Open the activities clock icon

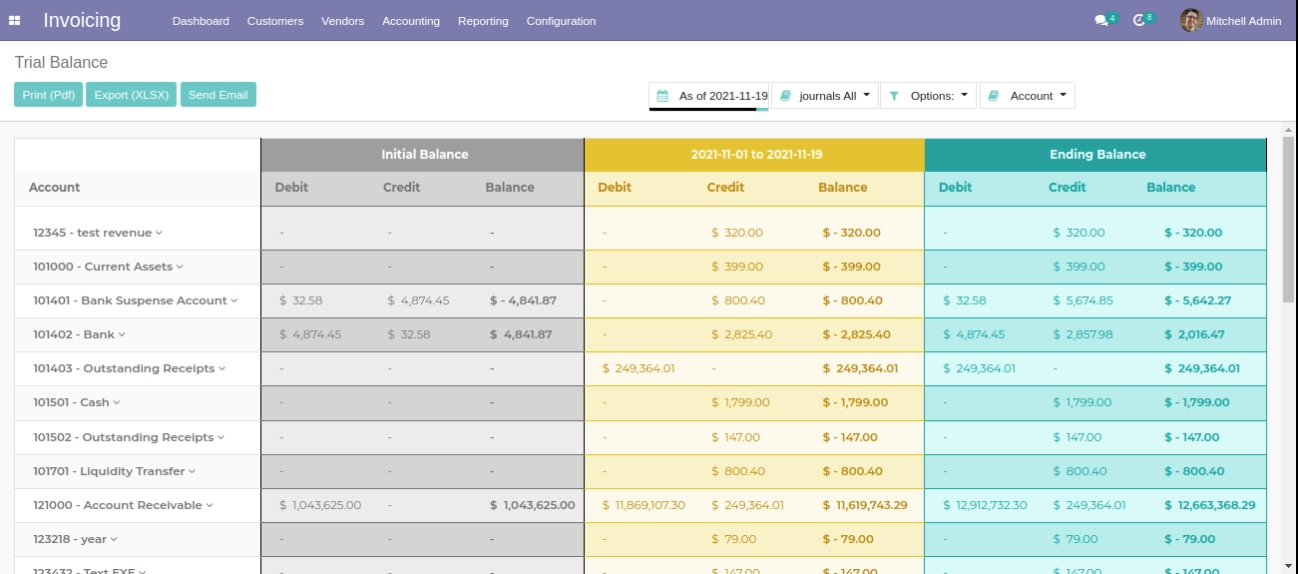pyautogui.click(x=1140, y=21)
